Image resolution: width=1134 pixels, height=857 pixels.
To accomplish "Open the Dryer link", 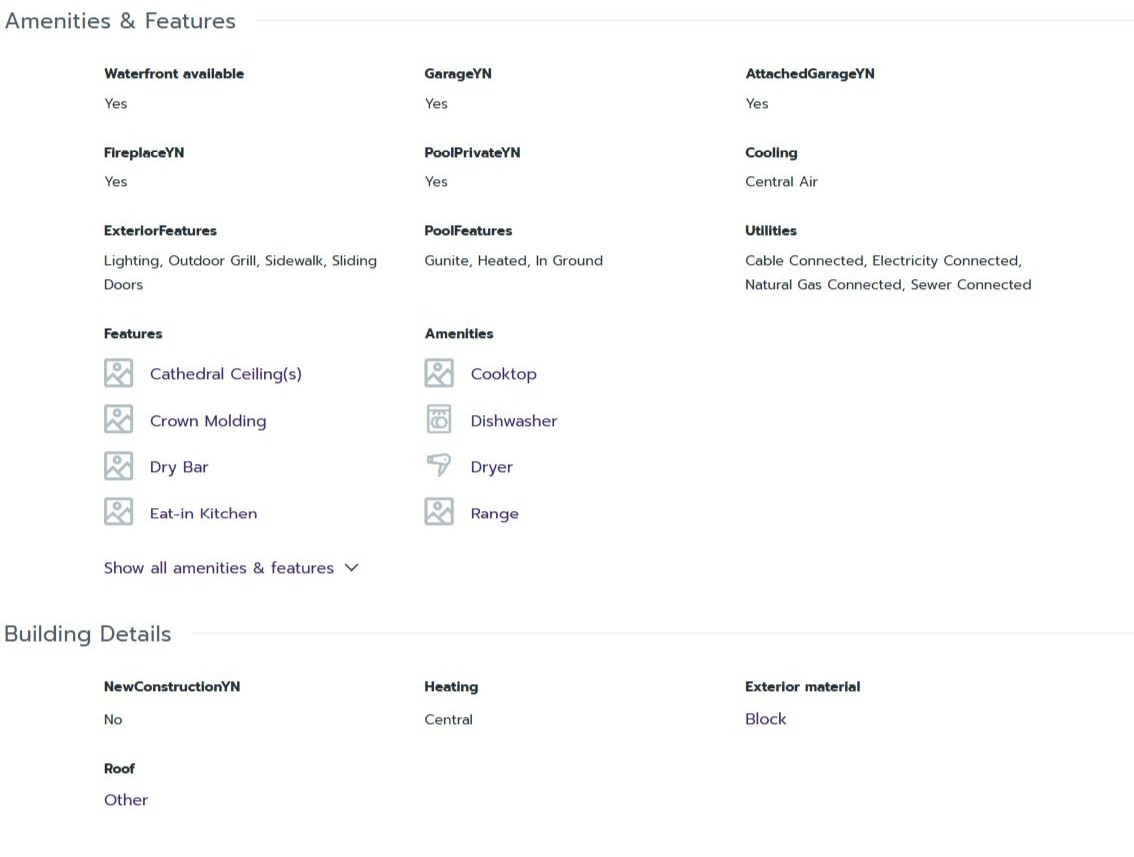I will pos(492,467).
